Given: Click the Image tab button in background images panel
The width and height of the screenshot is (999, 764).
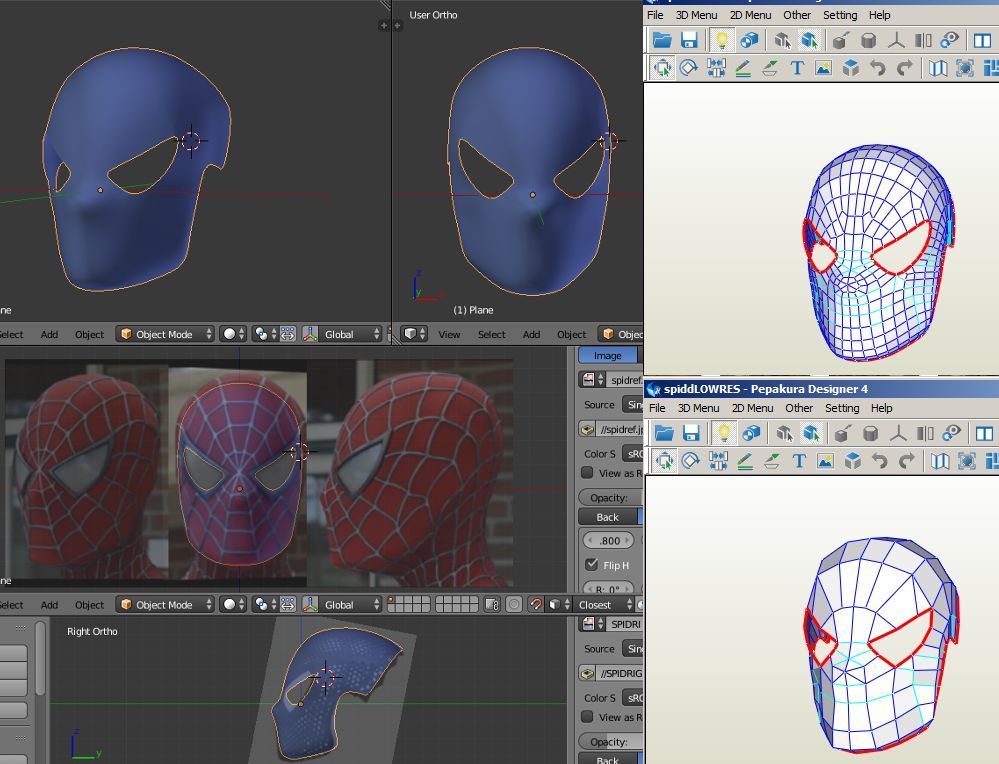Looking at the screenshot, I should coord(607,356).
